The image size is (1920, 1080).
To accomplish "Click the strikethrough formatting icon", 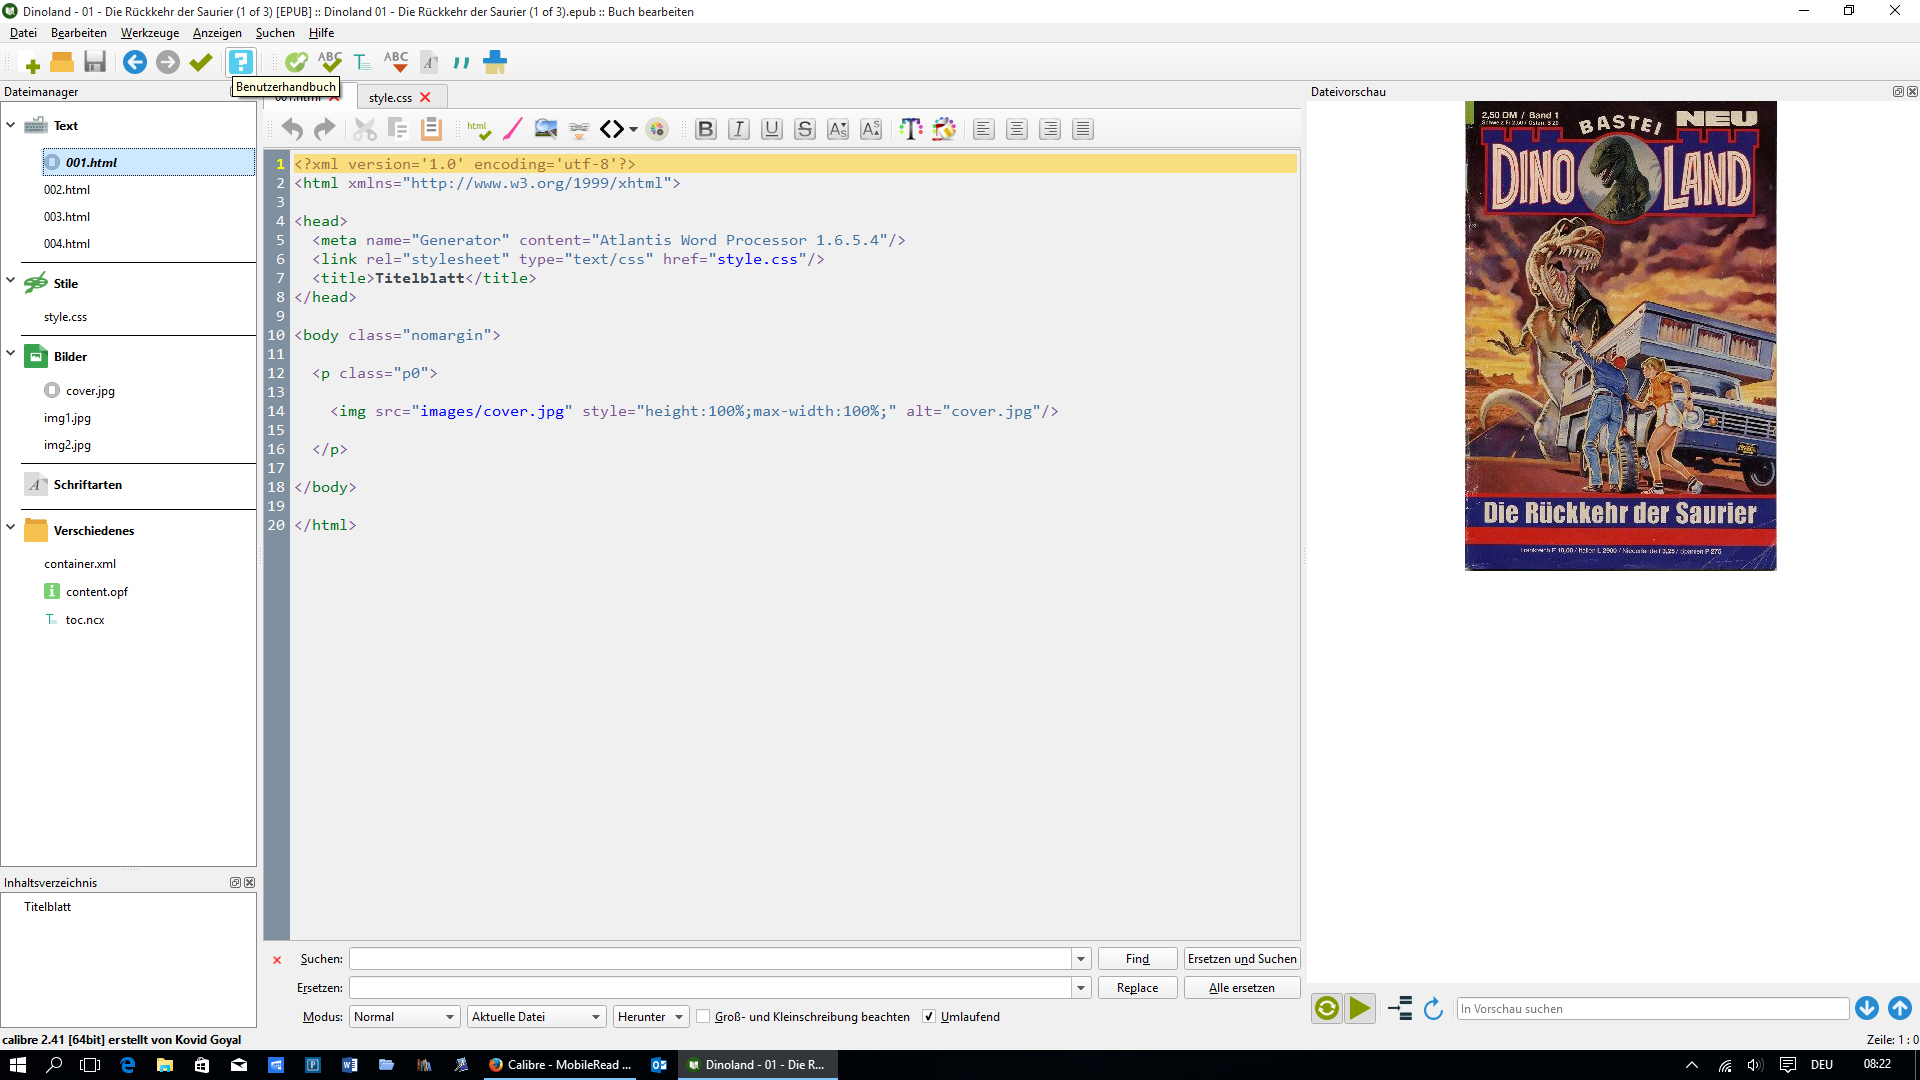I will click(x=804, y=129).
